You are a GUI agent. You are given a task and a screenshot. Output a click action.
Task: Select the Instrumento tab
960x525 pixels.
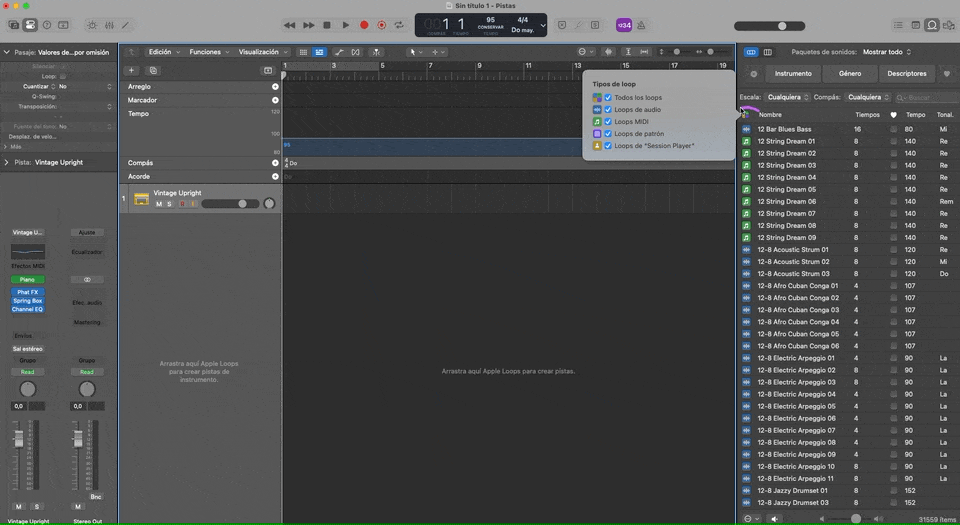[793, 73]
